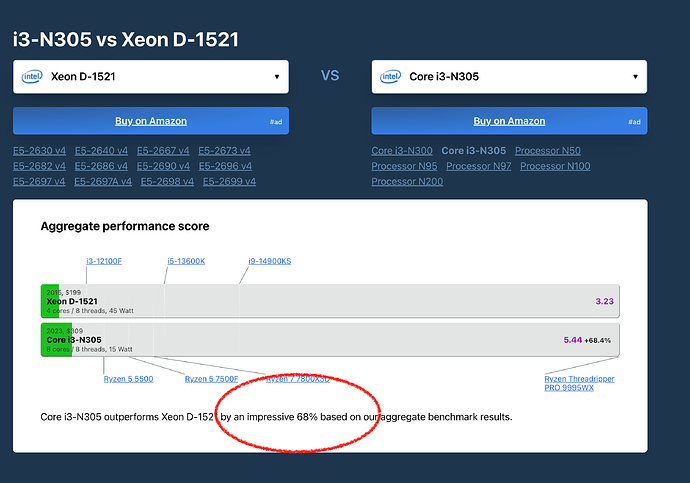Click the Intel logo beside Xeon D-1521
This screenshot has height=483, width=690.
[x=32, y=77]
